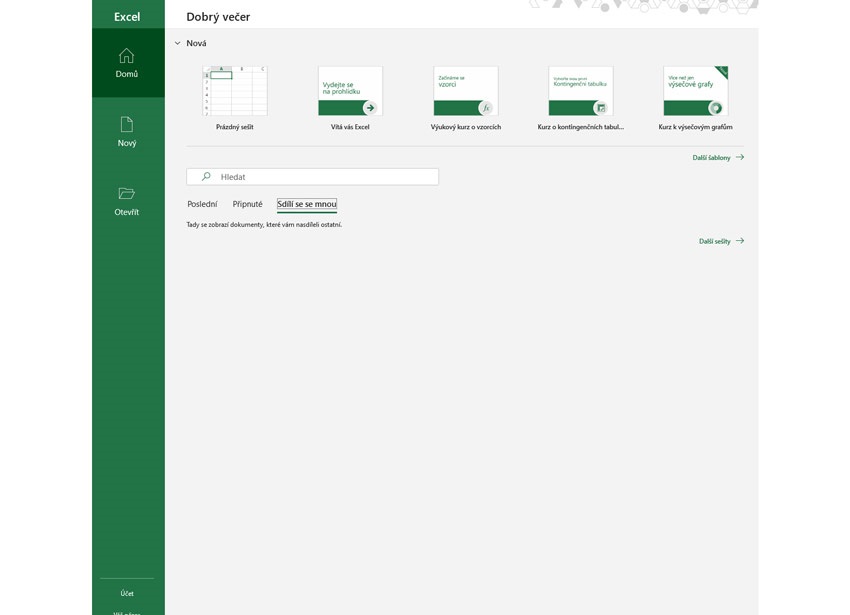
Task: Switch to the Připnuté tab
Action: pyautogui.click(x=248, y=203)
